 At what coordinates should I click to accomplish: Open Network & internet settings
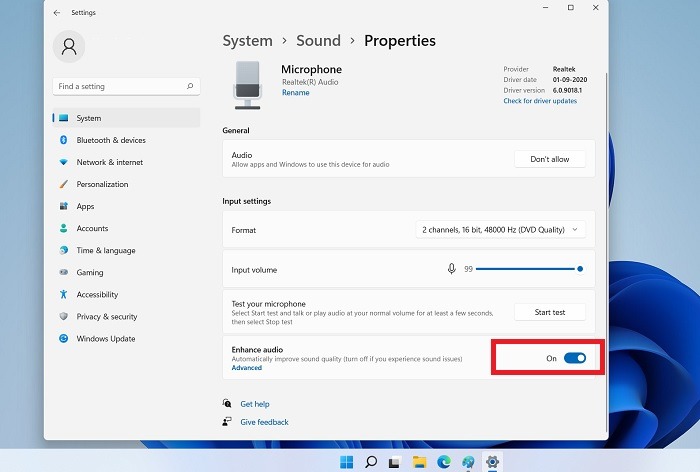[110, 162]
